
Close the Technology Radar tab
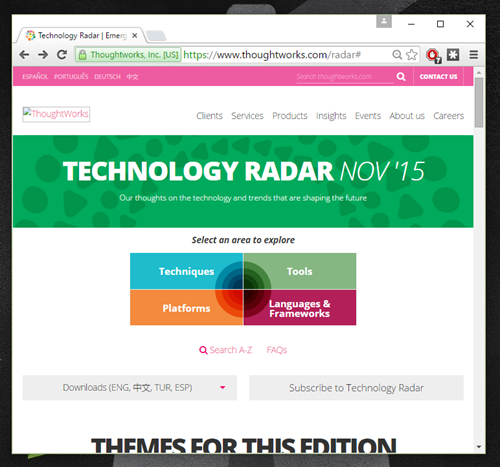click(135, 35)
